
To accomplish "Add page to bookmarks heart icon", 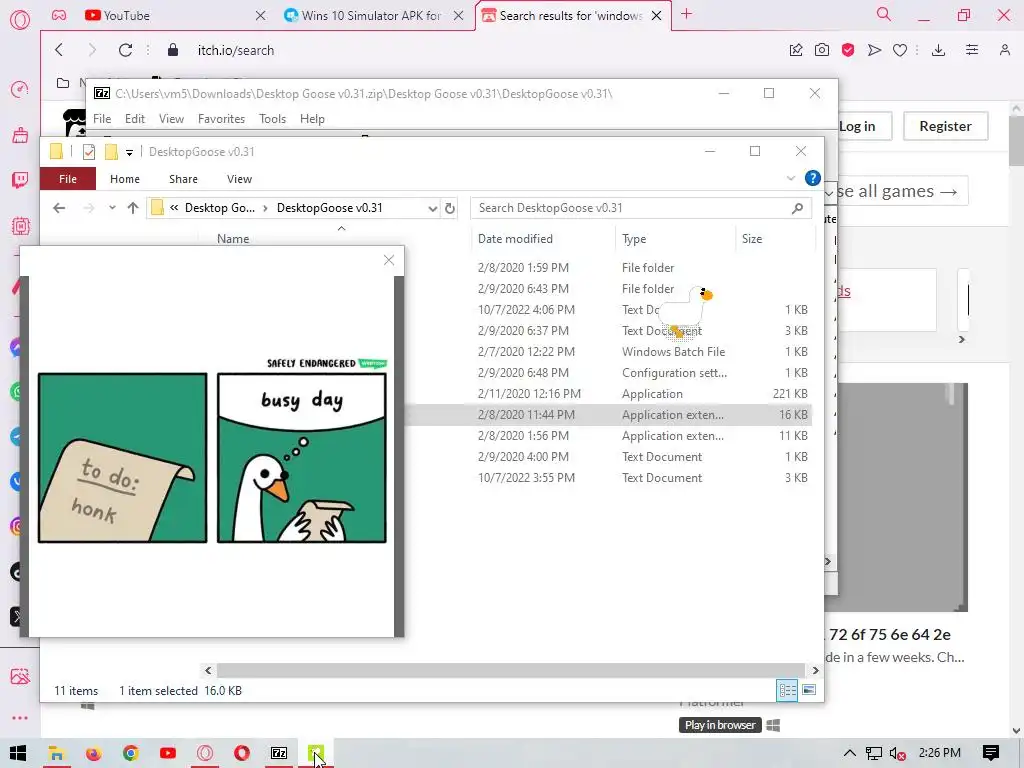I will [900, 50].
